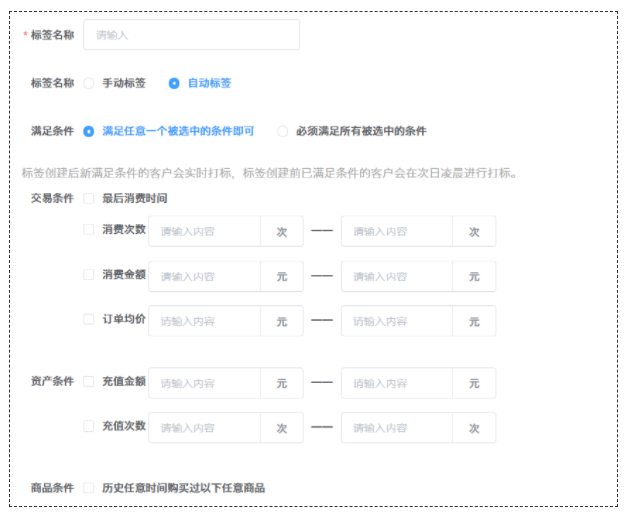The width and height of the screenshot is (628, 515).
Task: Click the maximum 消费金额 input box
Action: 397,276
